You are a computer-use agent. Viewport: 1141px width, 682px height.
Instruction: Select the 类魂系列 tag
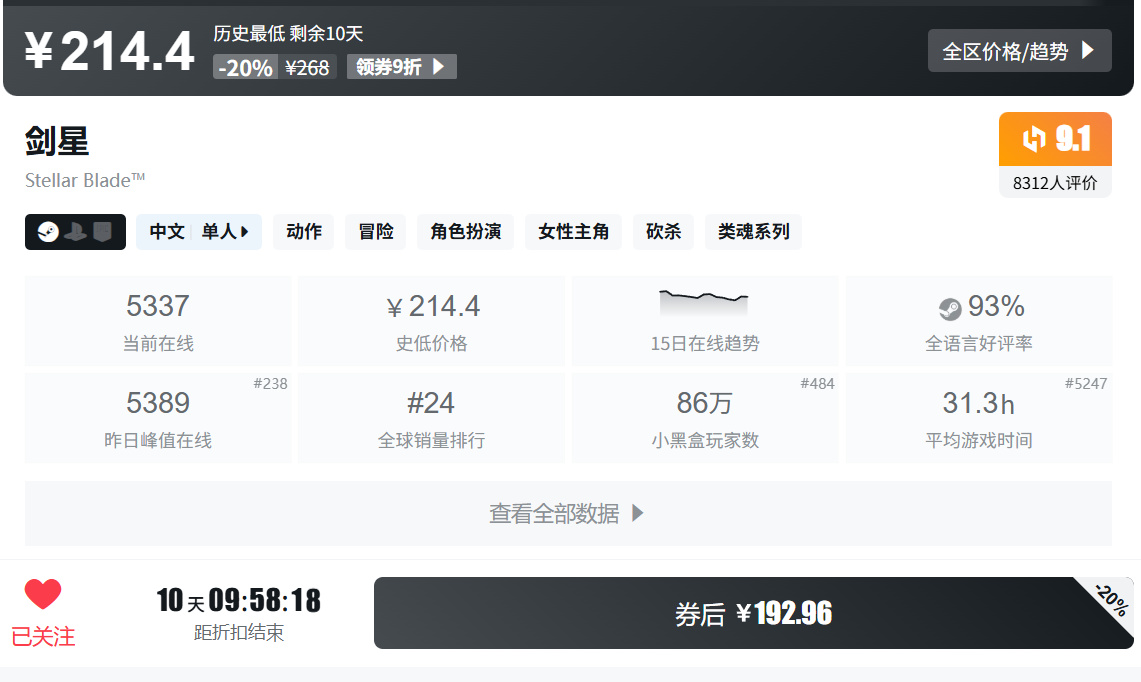point(753,231)
